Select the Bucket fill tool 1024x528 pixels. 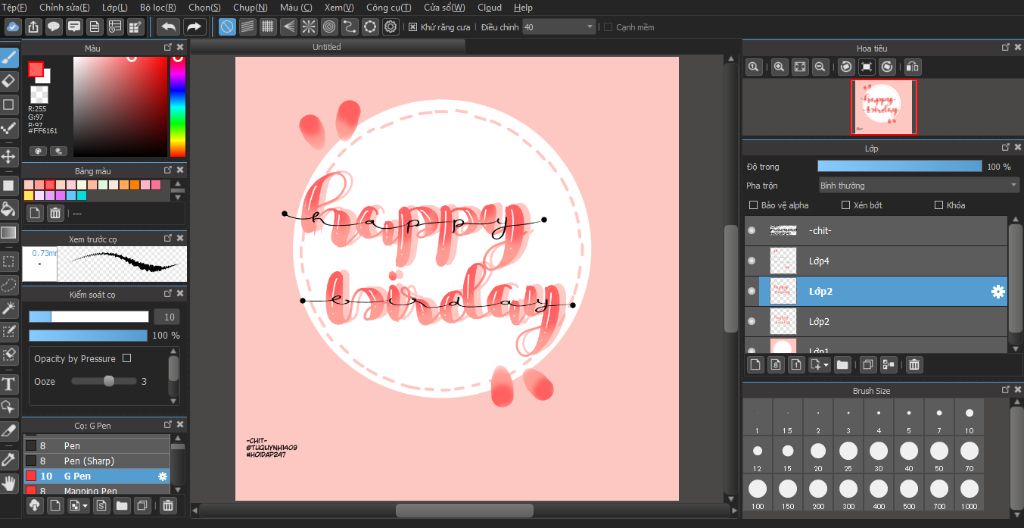(9, 209)
